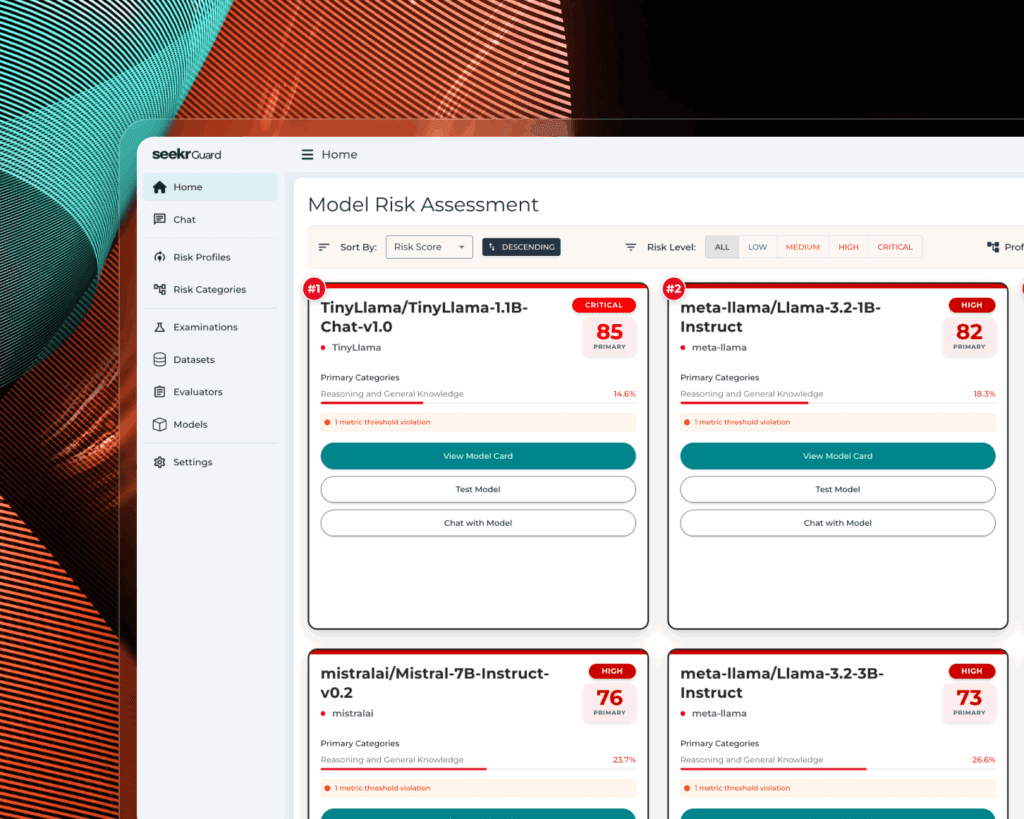Viewport: 1024px width, 819px height.
Task: Select the Models cube icon
Action: click(x=161, y=424)
